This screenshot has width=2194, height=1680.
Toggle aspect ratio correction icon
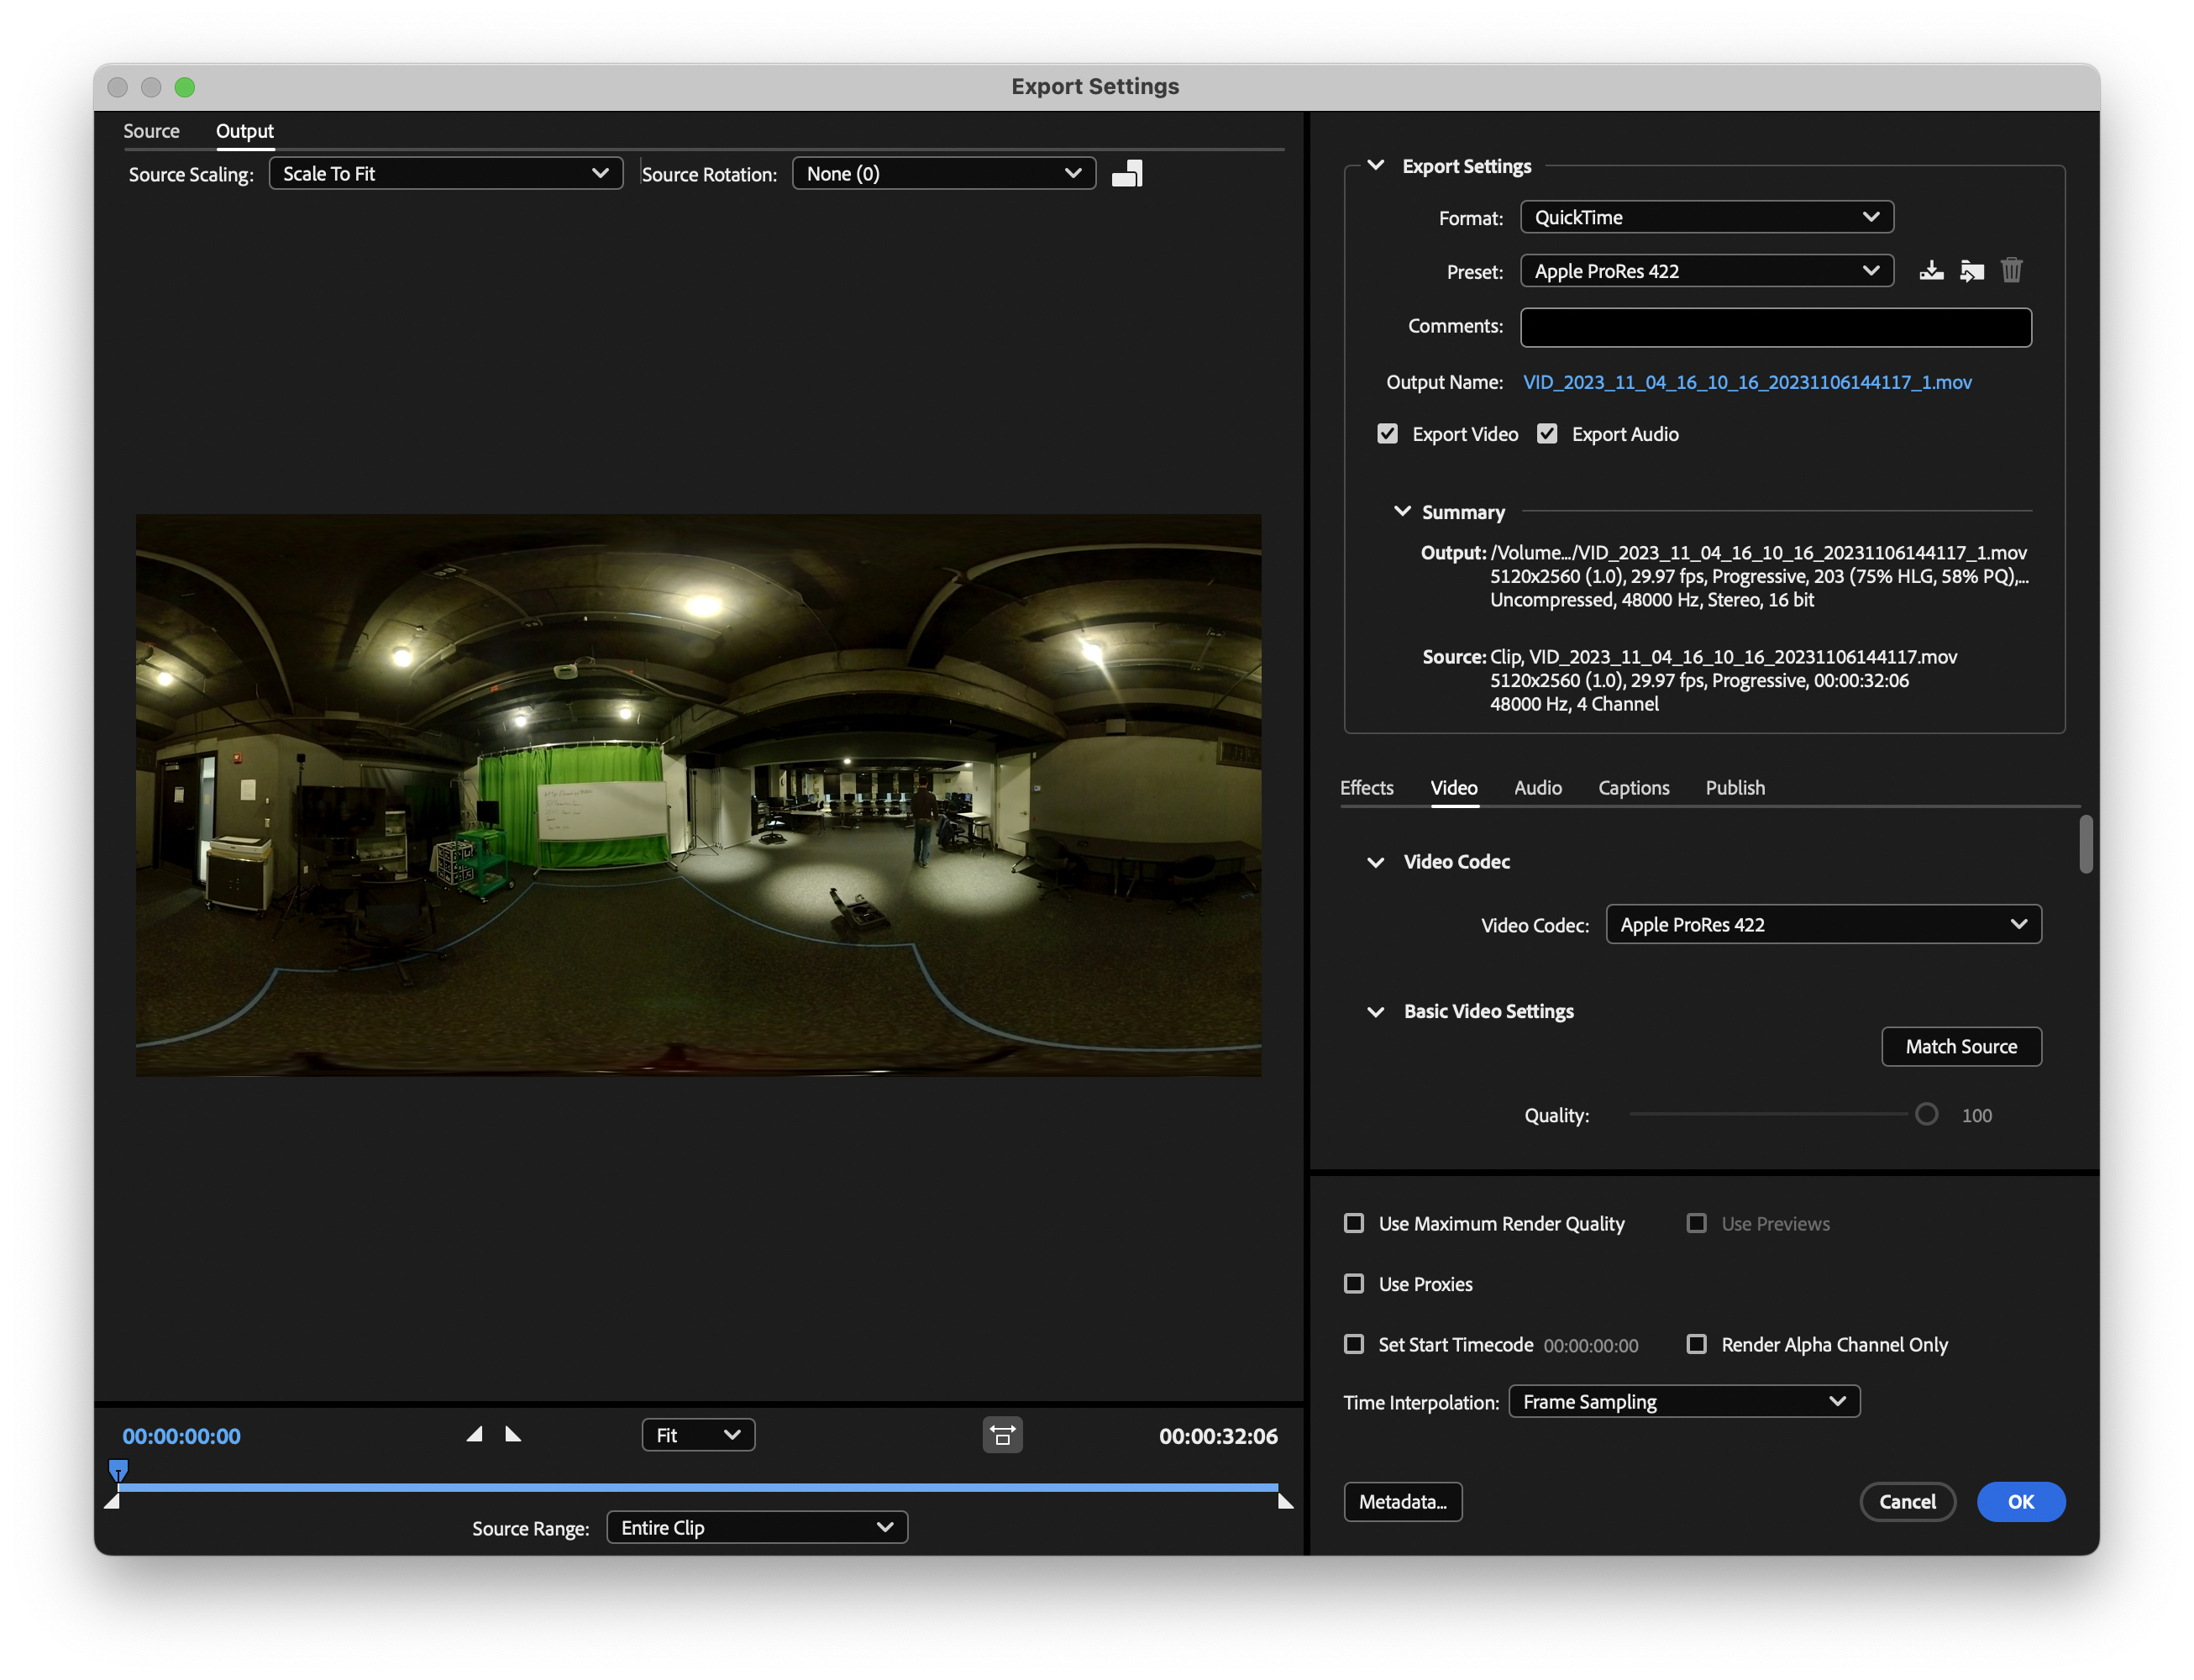point(1002,1435)
